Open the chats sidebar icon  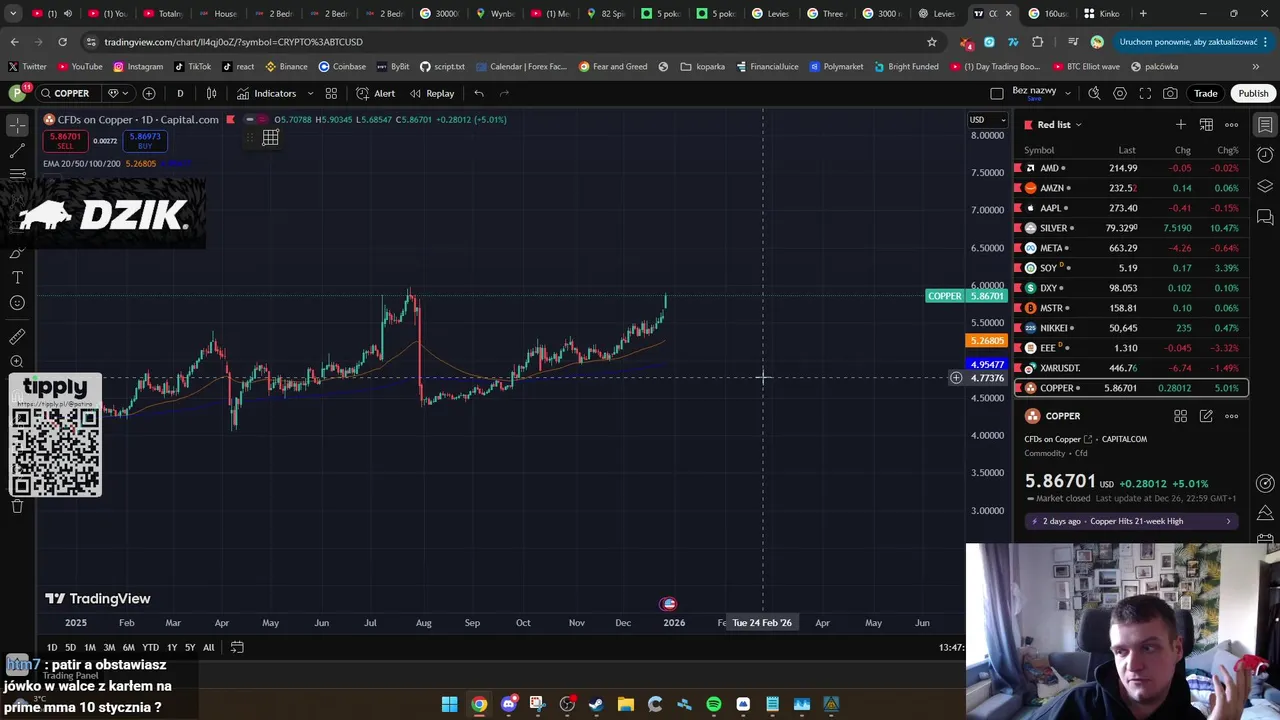(1265, 216)
